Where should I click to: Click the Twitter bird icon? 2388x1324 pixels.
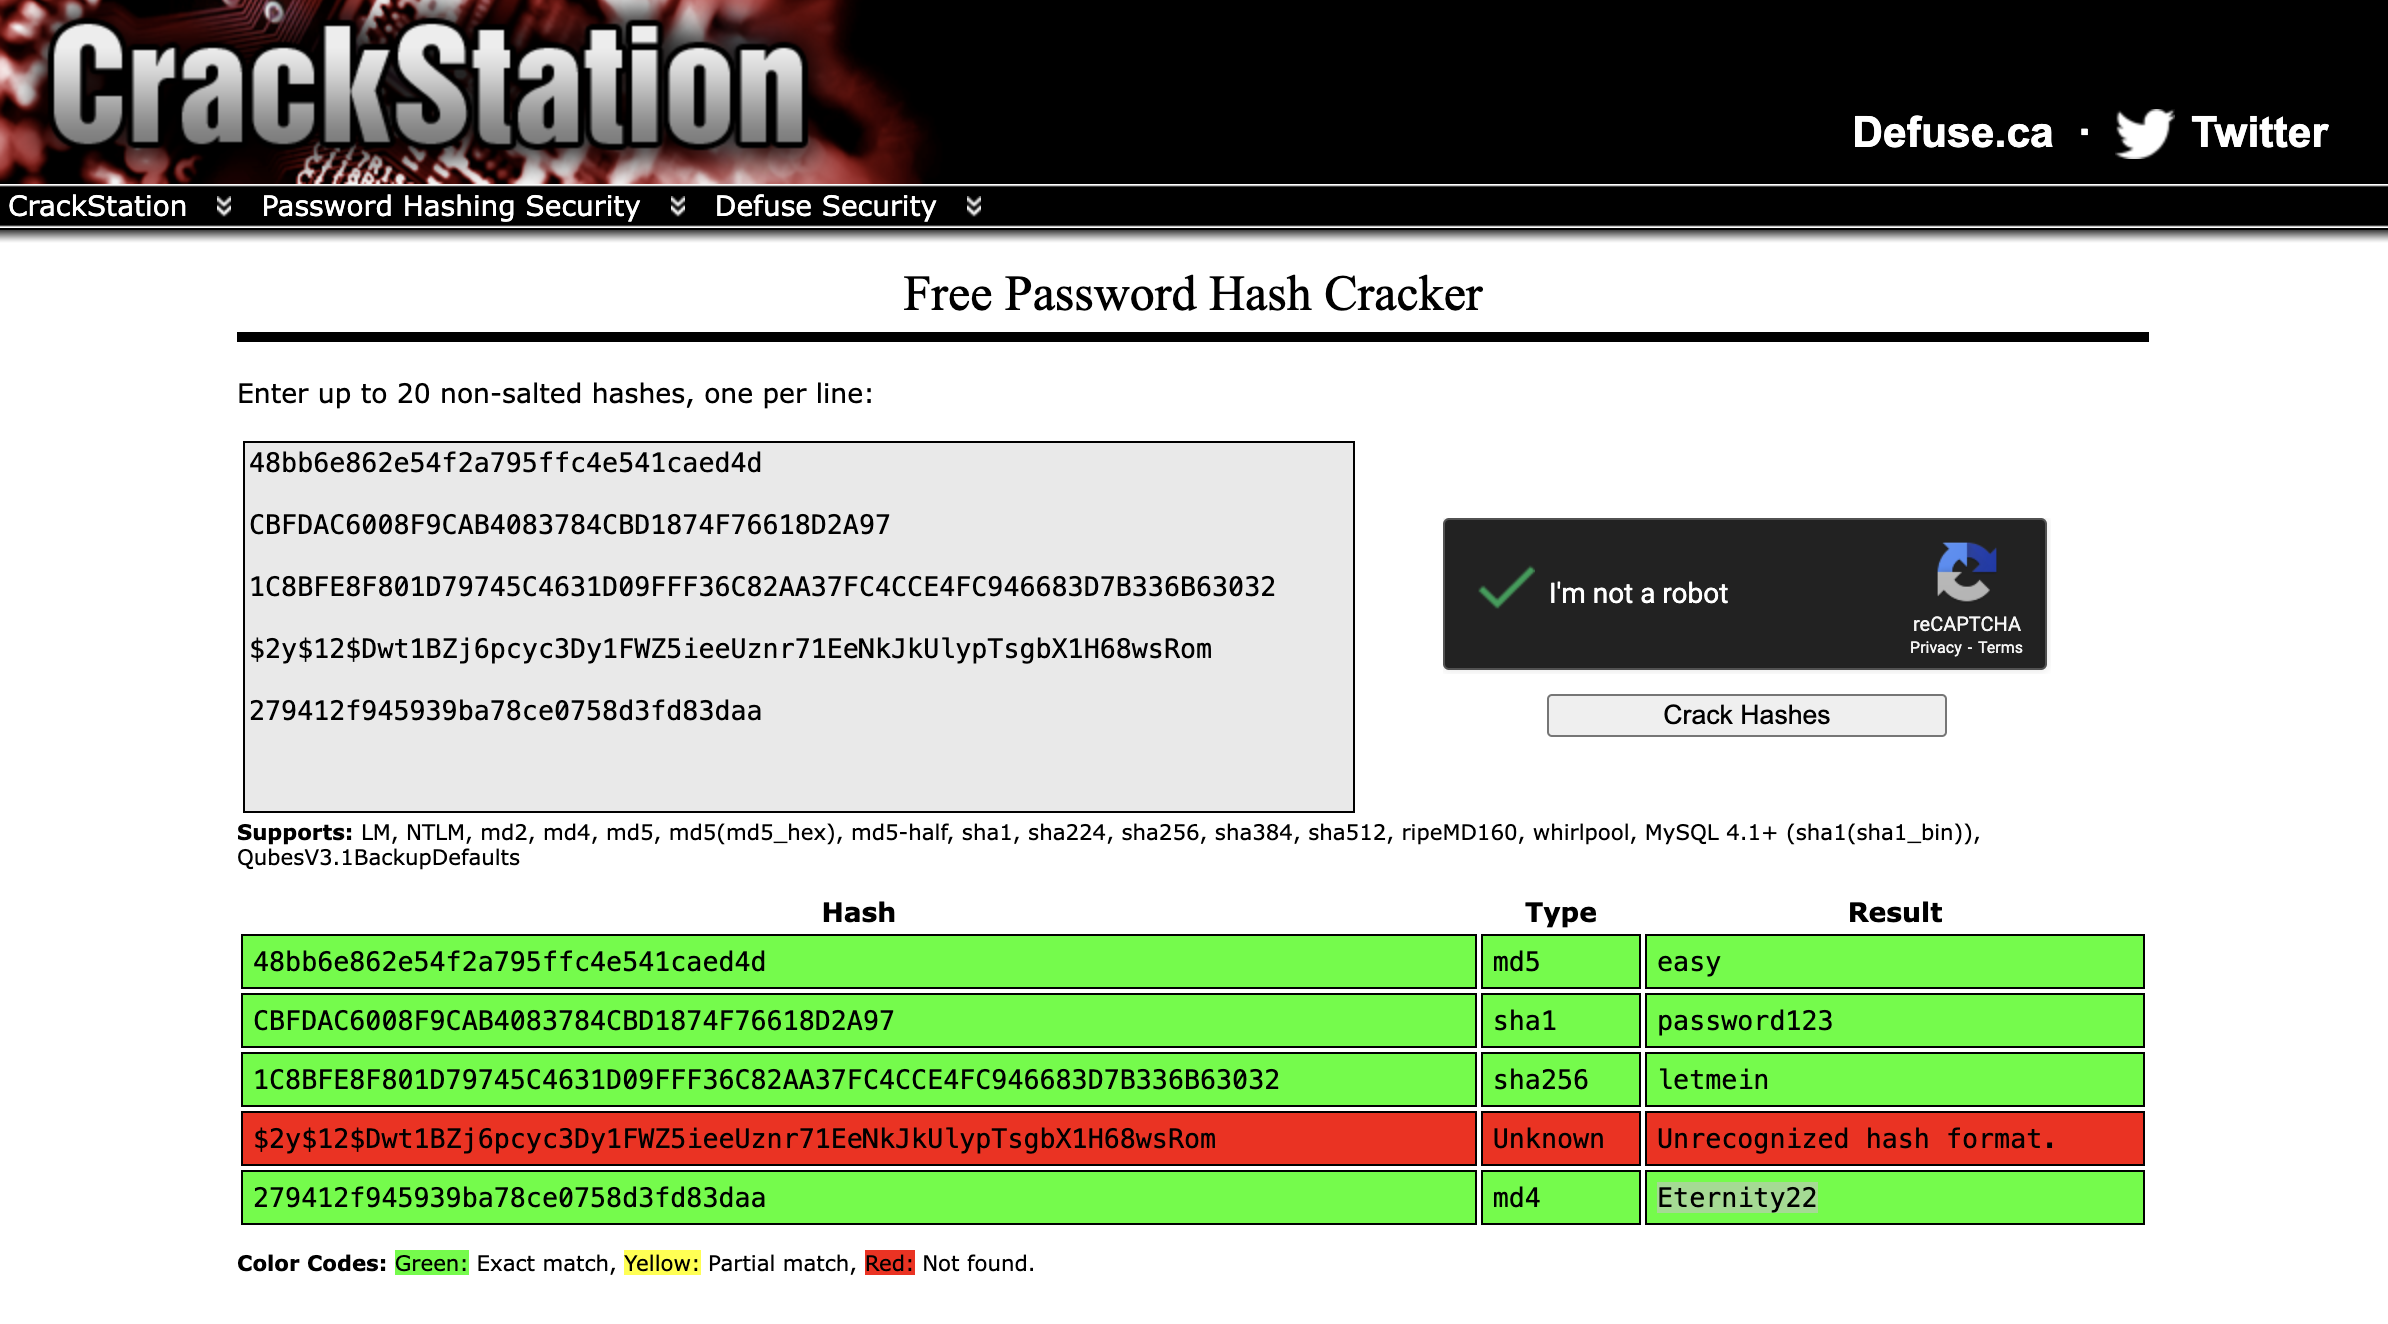[x=2144, y=133]
